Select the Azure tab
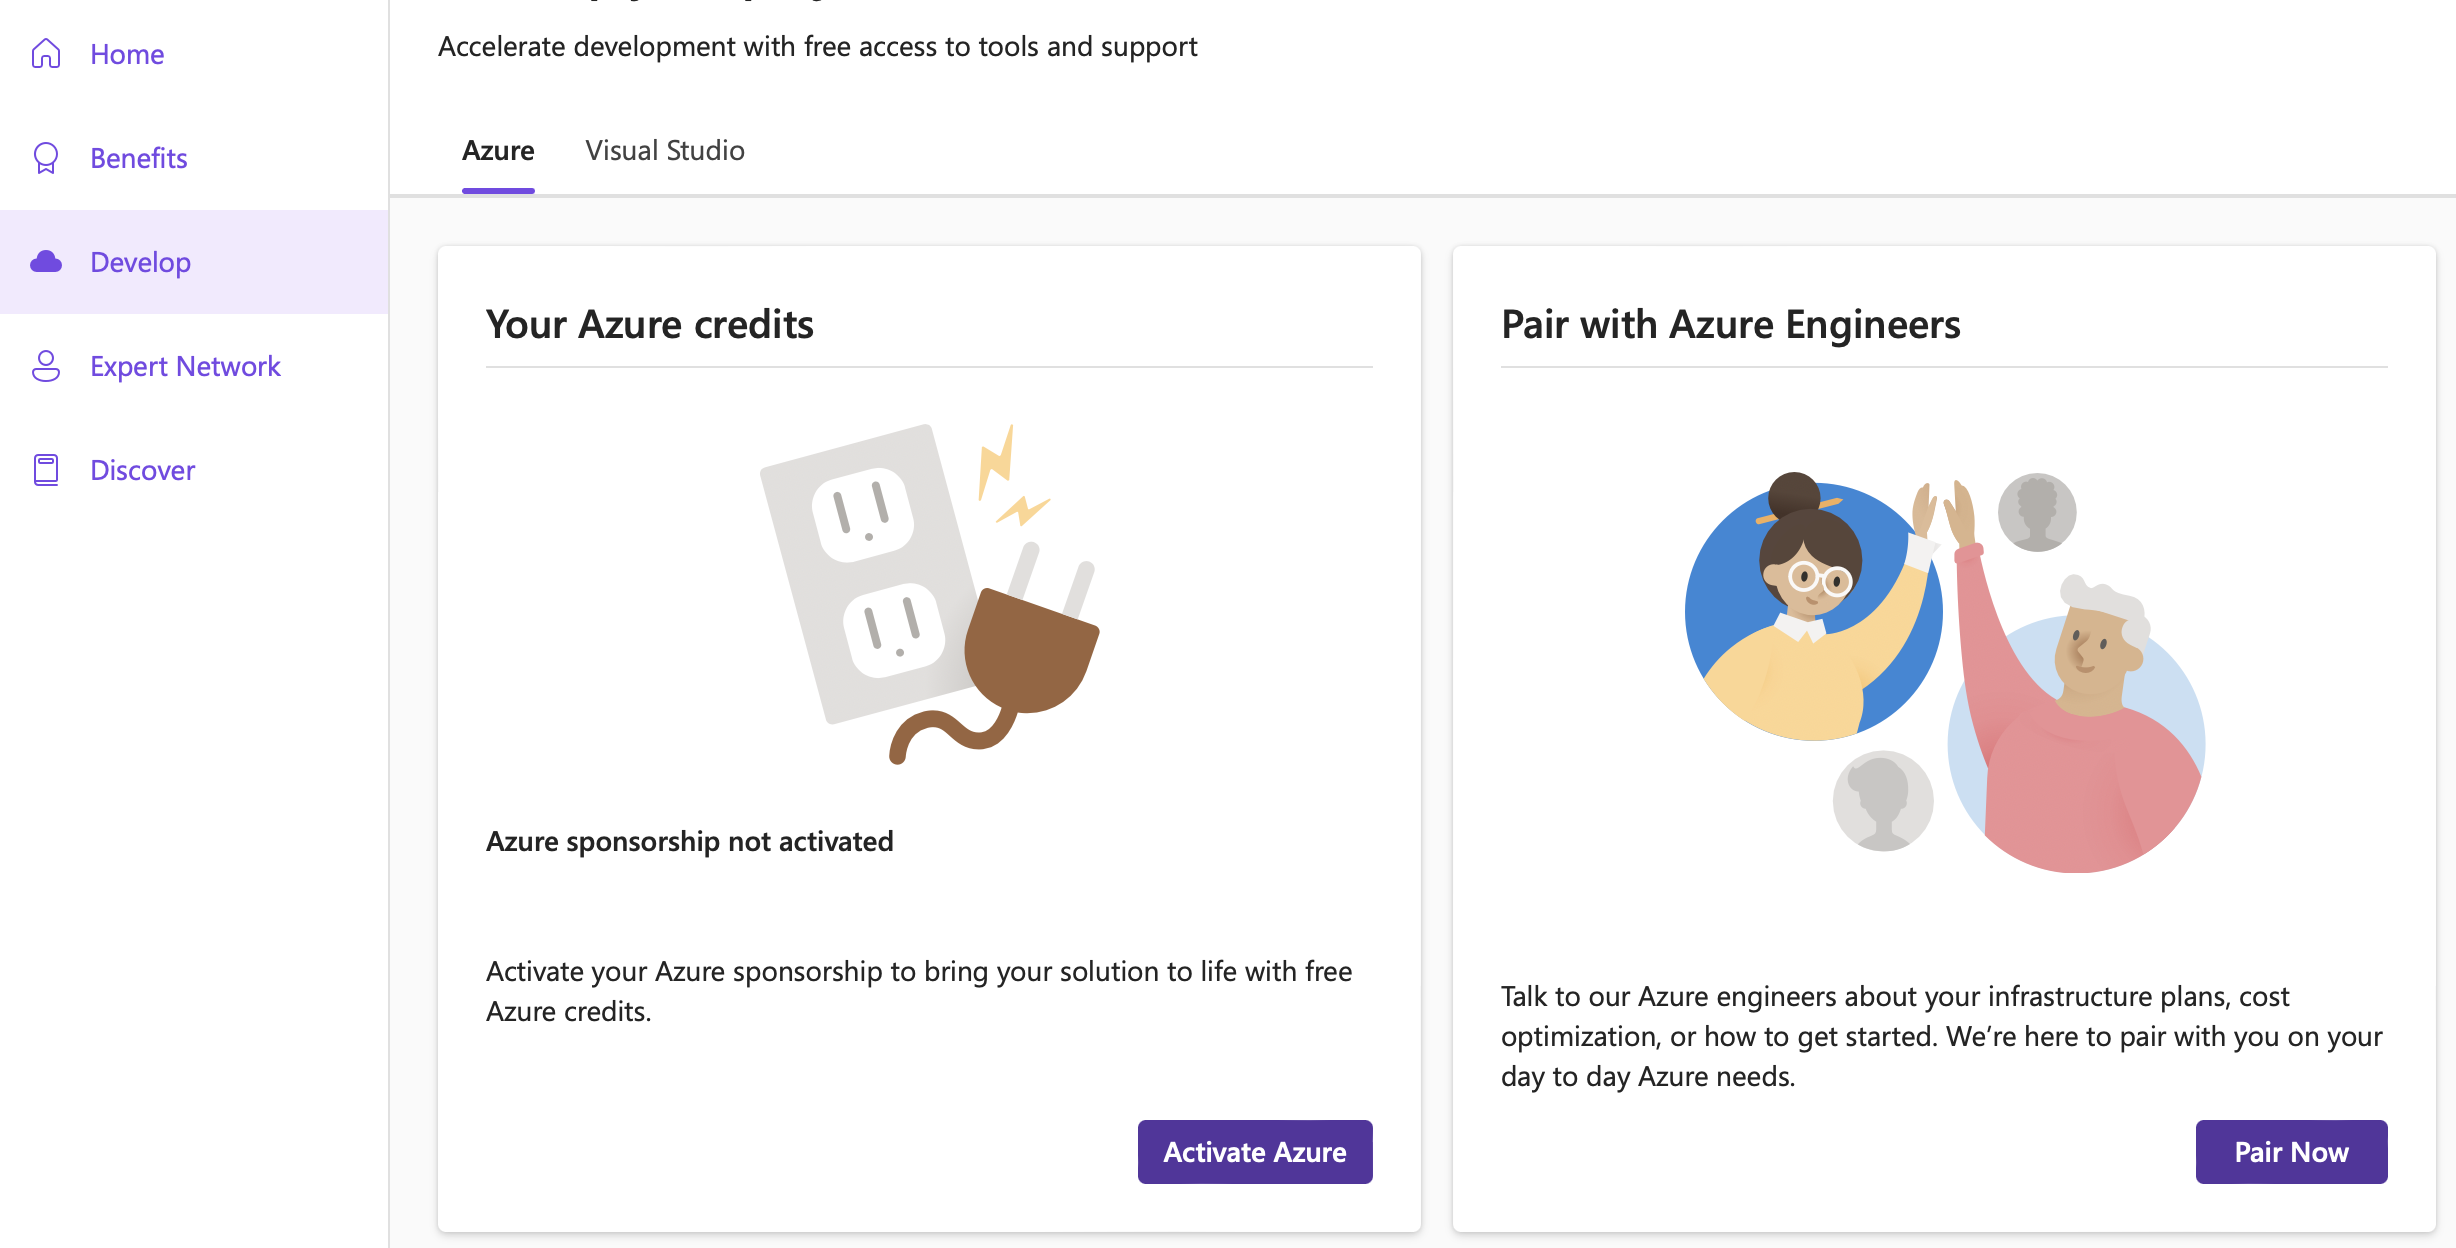The height and width of the screenshot is (1248, 2456). click(497, 150)
